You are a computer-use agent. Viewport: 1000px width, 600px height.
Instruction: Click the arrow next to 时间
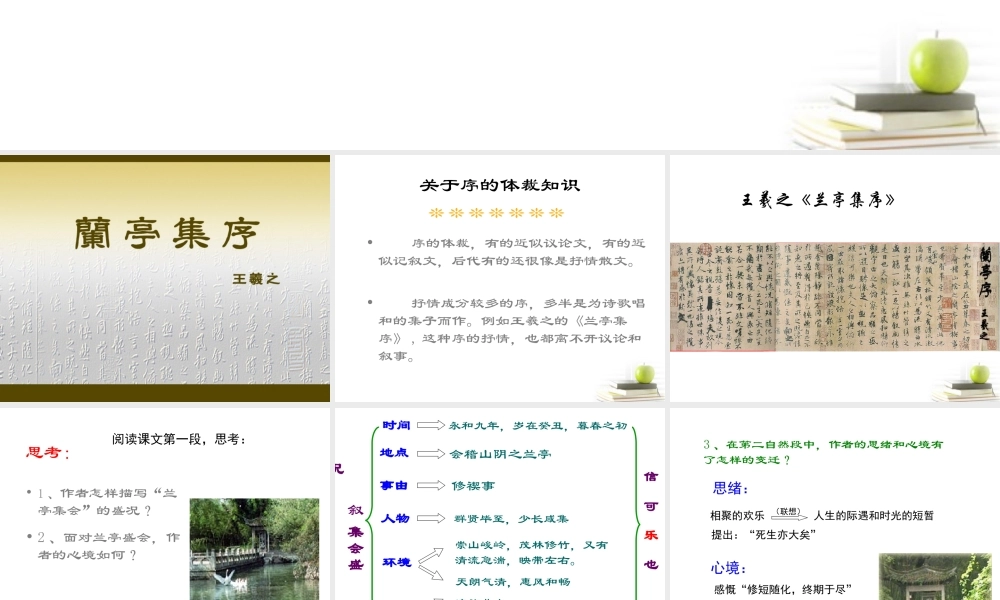[431, 425]
